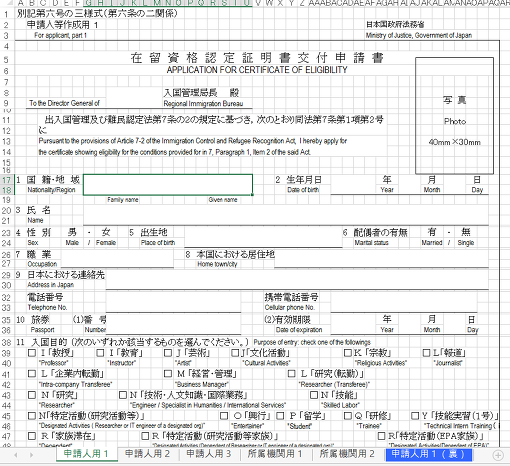Click the 女 Female option text
Viewport: 510px width, 466px height.
click(106, 232)
